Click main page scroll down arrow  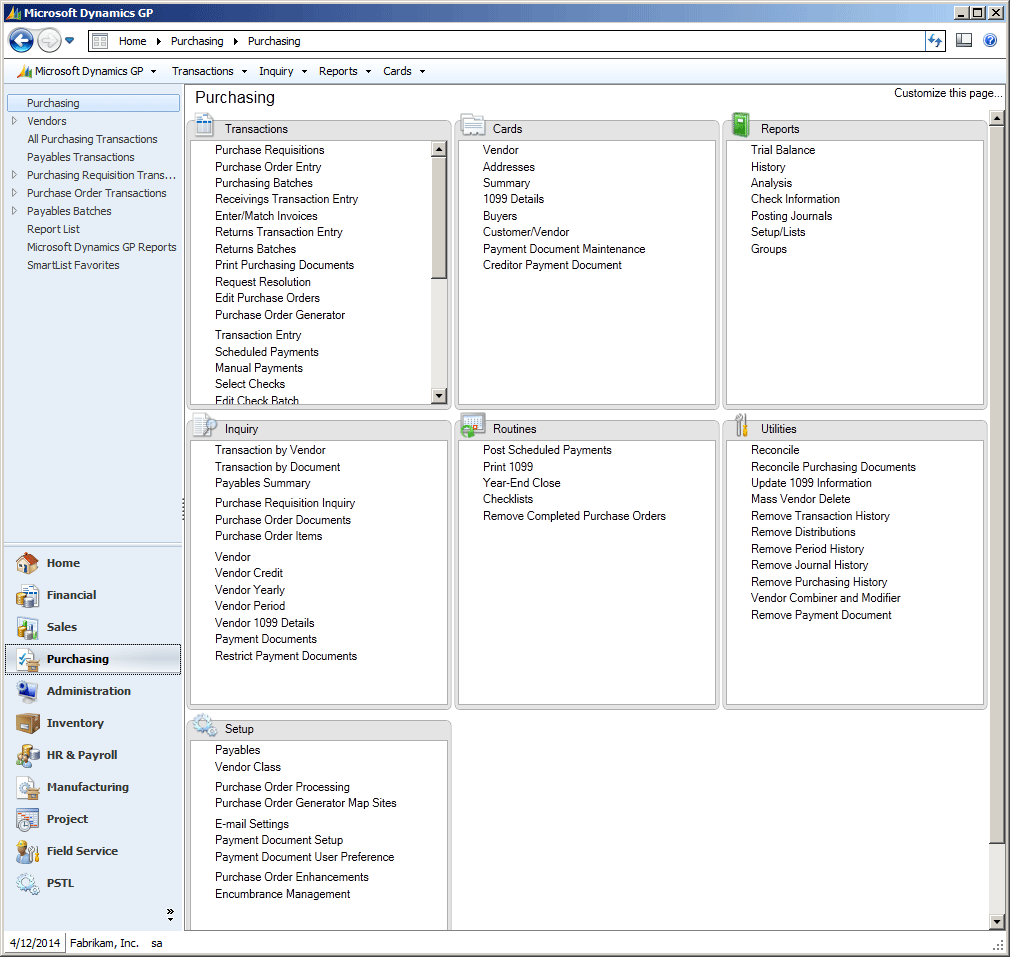pos(996,922)
